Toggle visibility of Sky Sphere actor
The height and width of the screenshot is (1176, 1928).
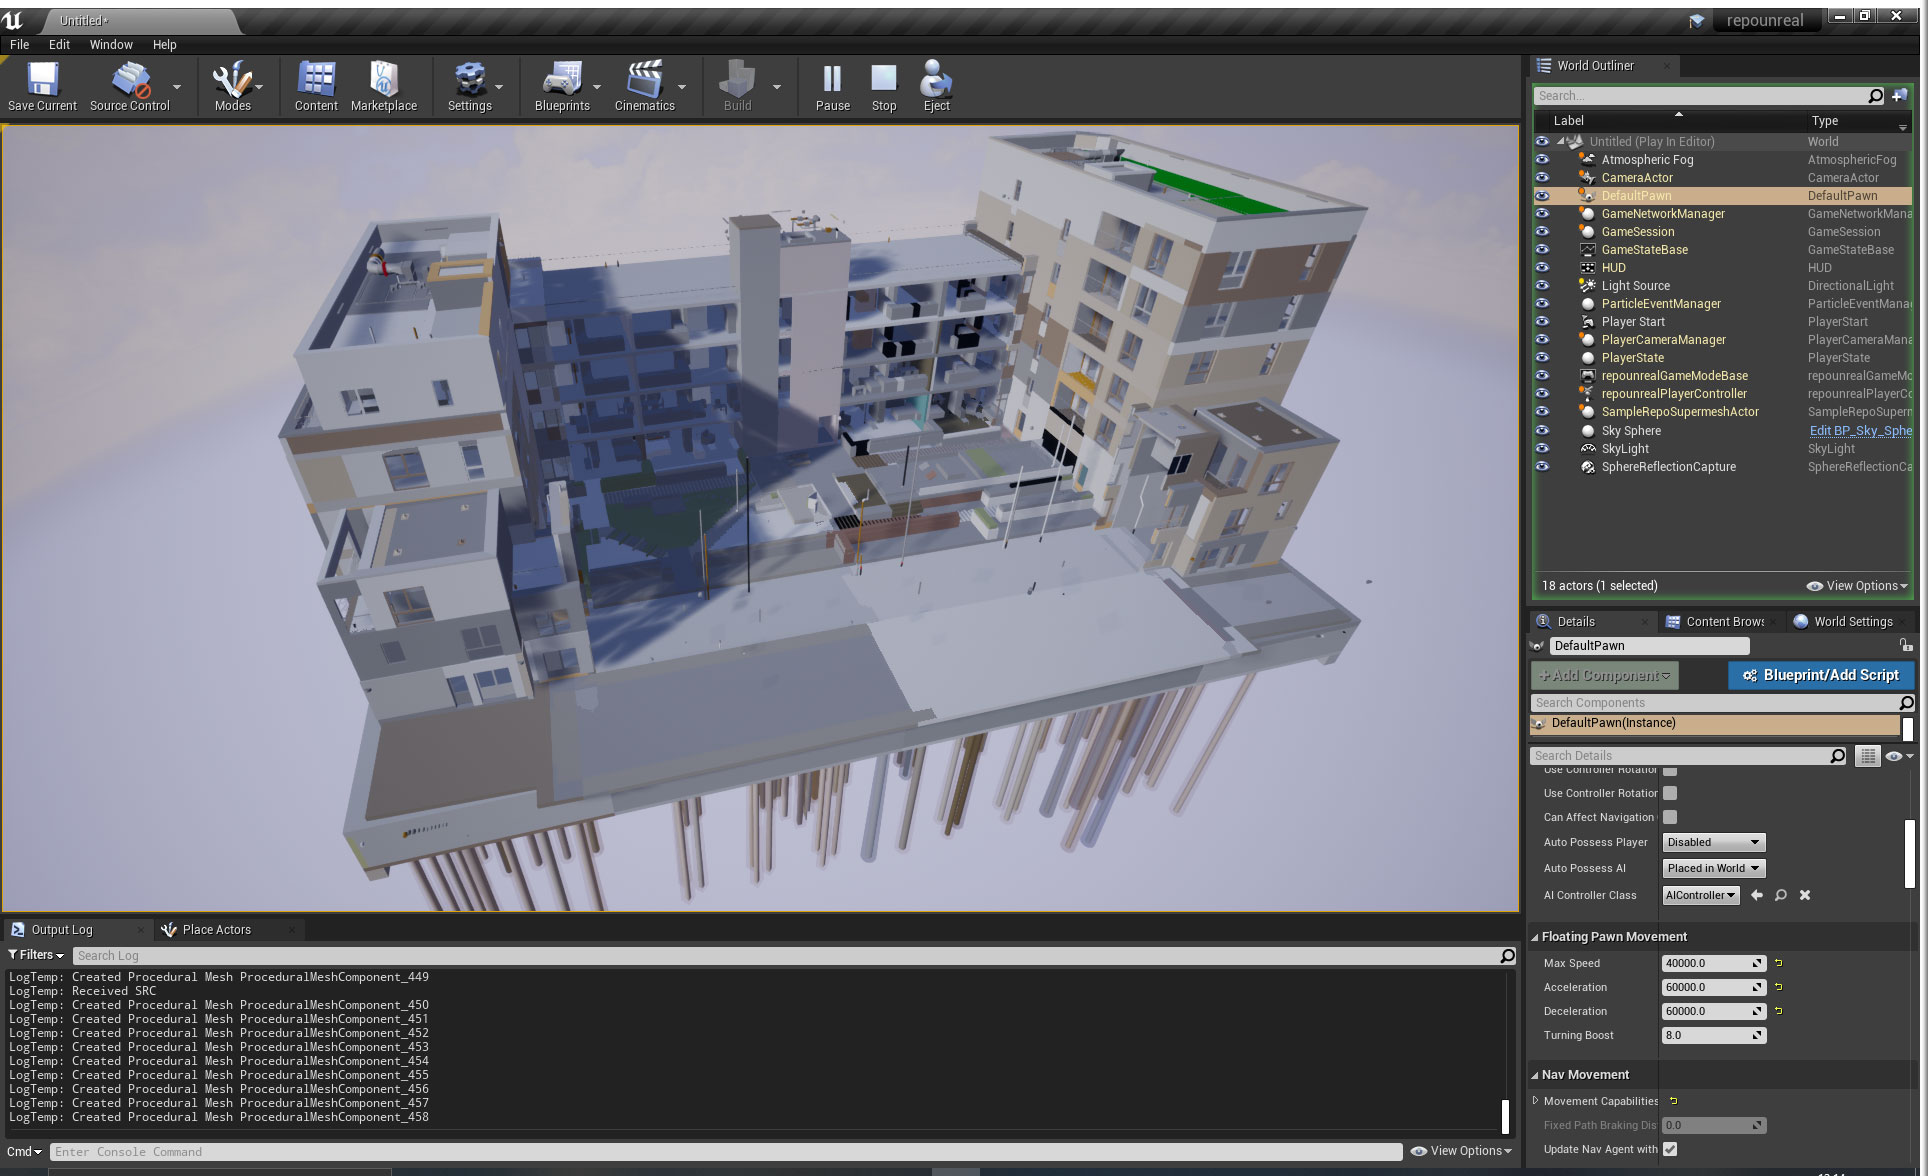coord(1542,430)
